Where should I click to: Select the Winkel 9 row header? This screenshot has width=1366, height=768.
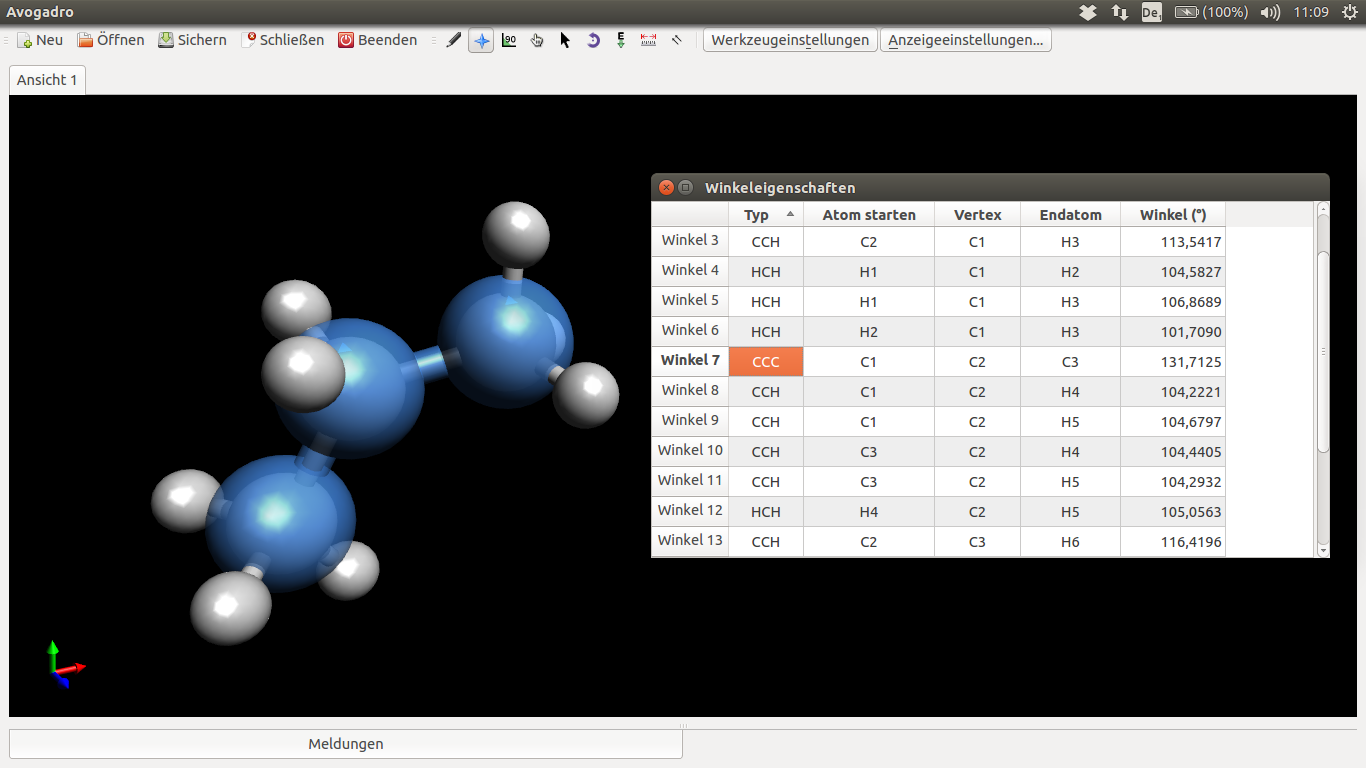pos(690,421)
